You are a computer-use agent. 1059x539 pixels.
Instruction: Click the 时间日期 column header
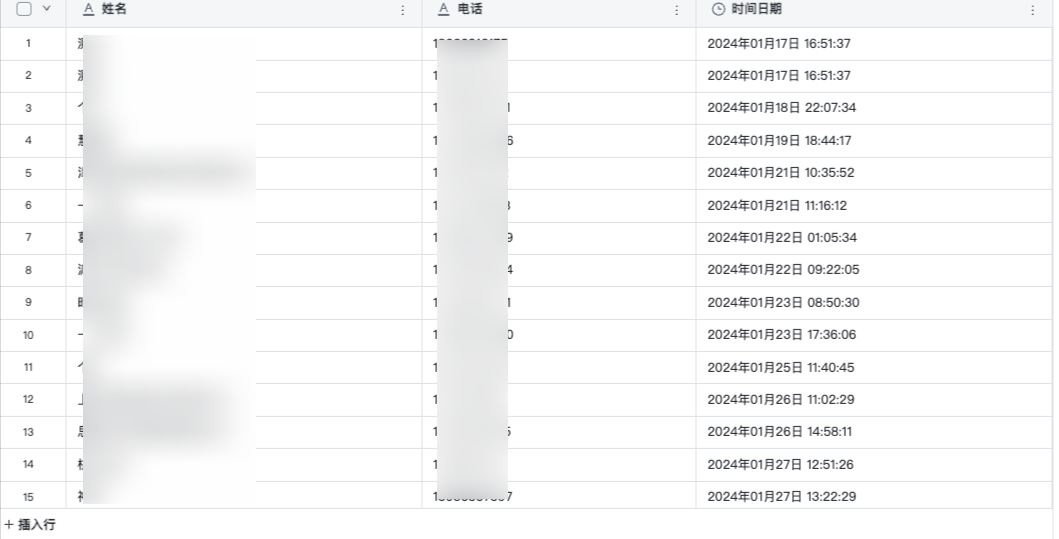pos(874,10)
